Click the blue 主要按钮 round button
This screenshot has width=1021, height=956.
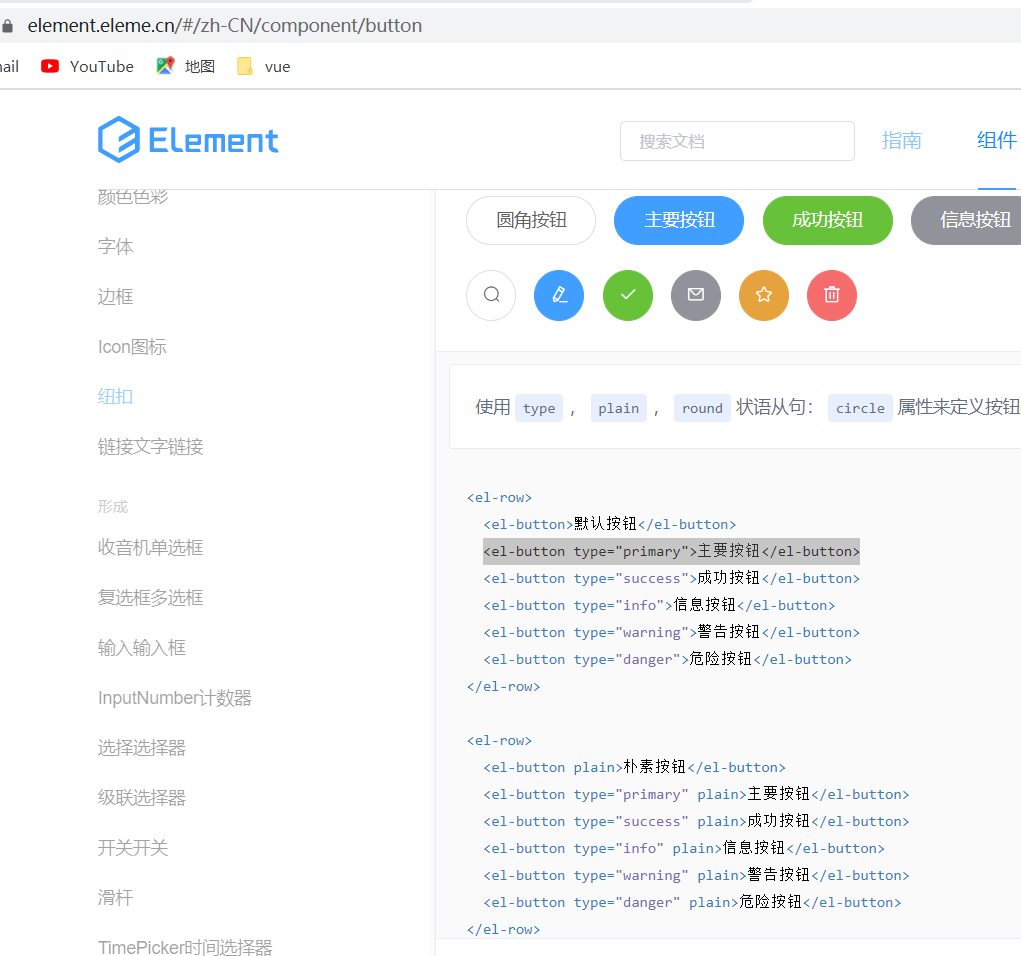tap(679, 220)
